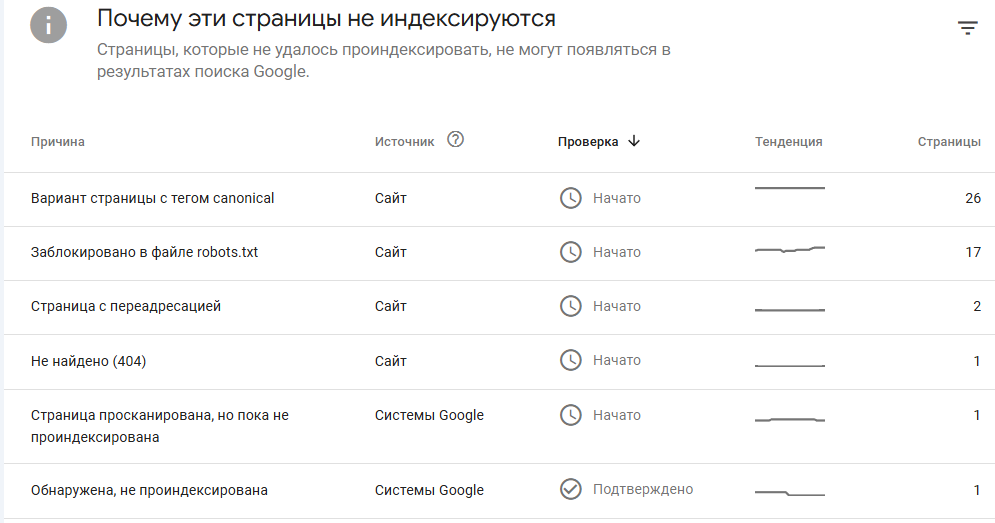Image resolution: width=995 pixels, height=523 pixels.
Task: Click the gray info icon beside the heading
Action: [48, 25]
